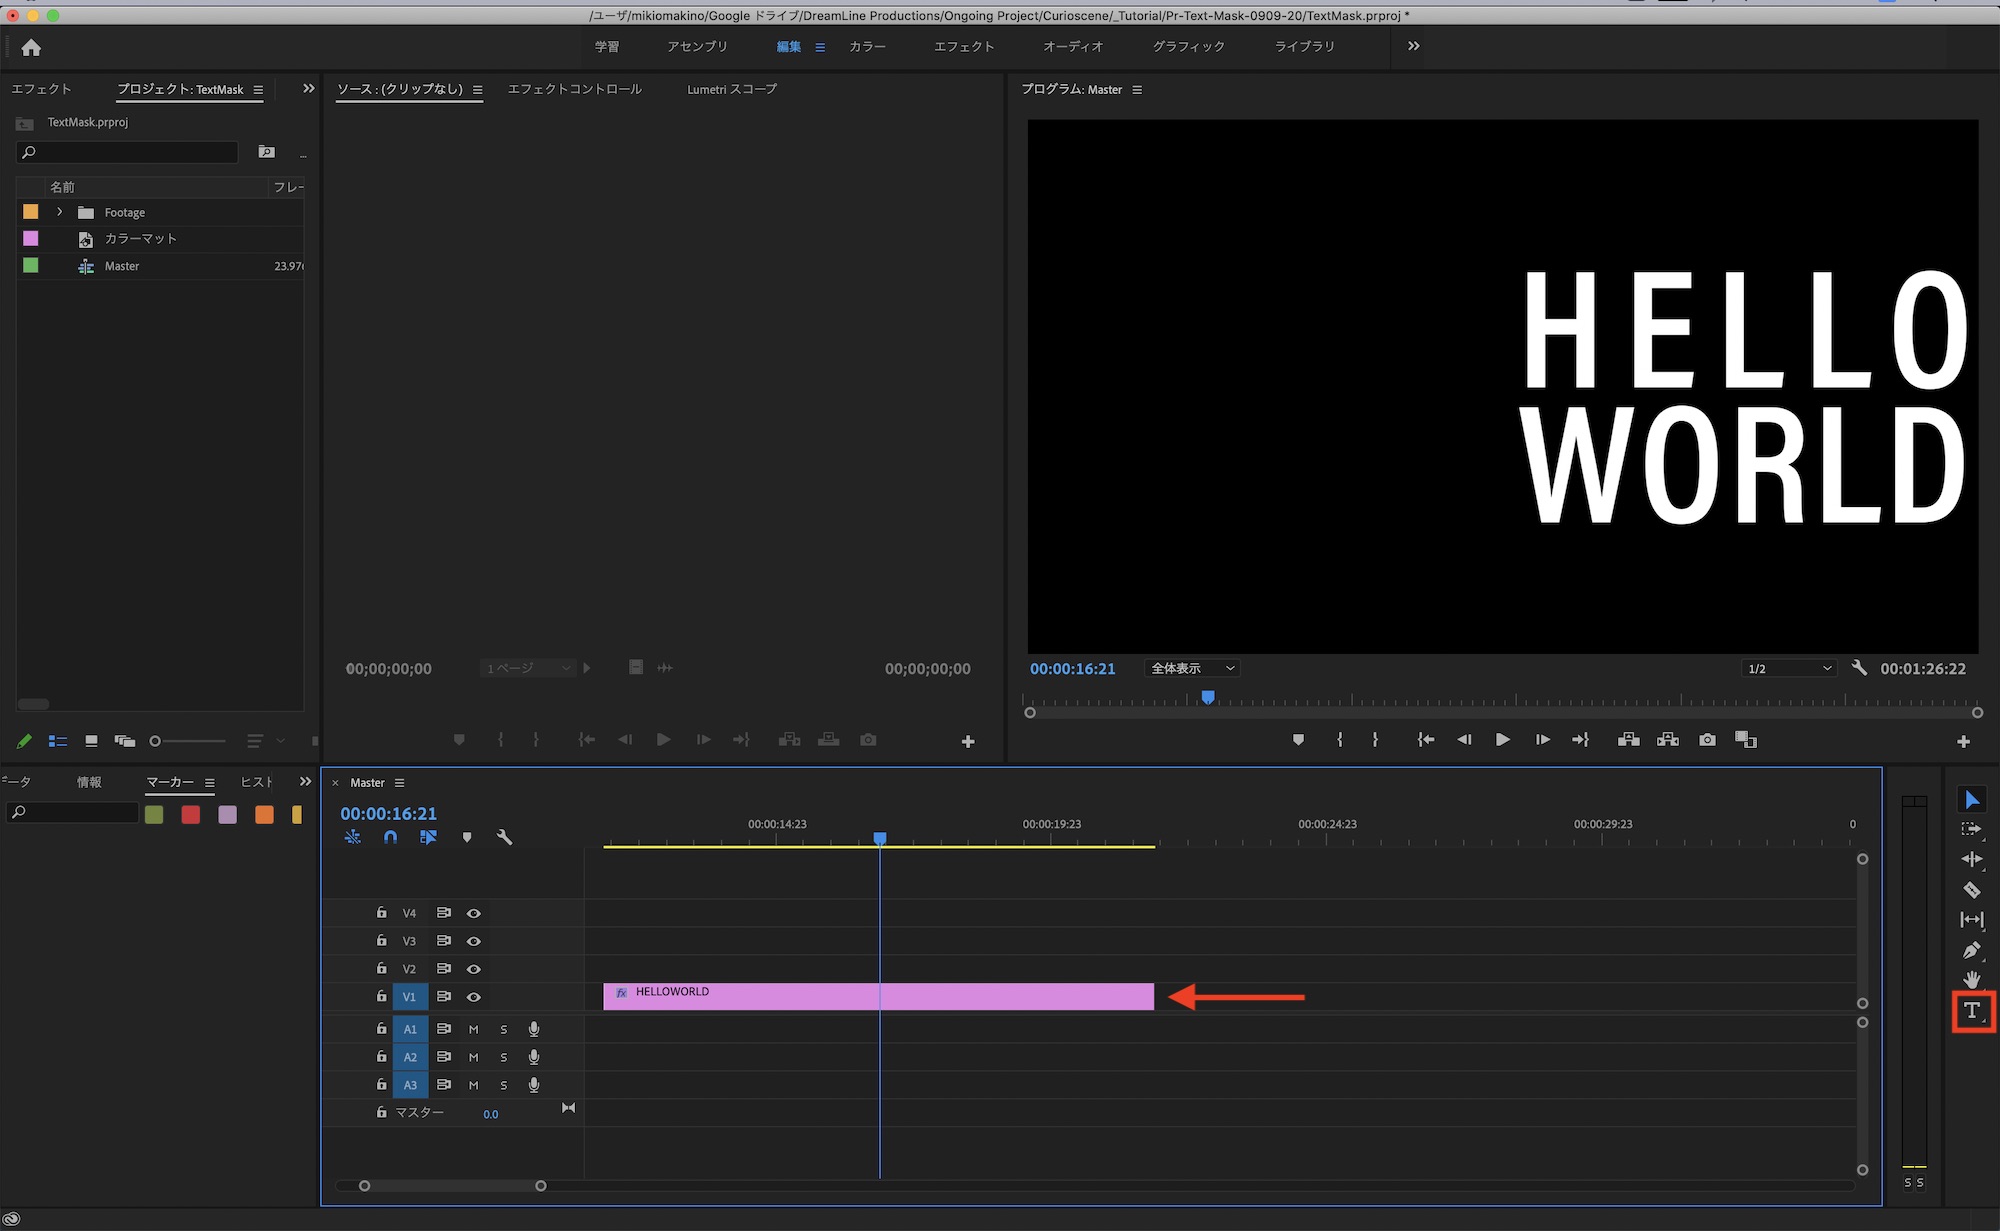Mute audio track A1
This screenshot has height=1231, width=2000.
(x=474, y=1029)
